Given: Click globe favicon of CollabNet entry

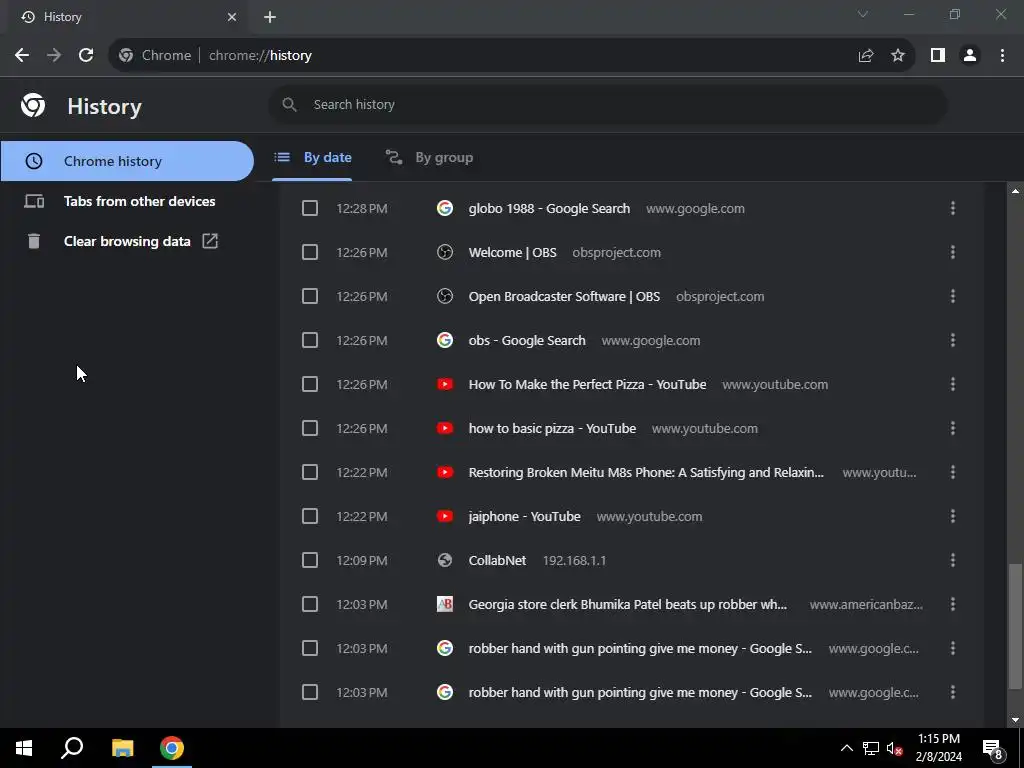Looking at the screenshot, I should [x=445, y=560].
